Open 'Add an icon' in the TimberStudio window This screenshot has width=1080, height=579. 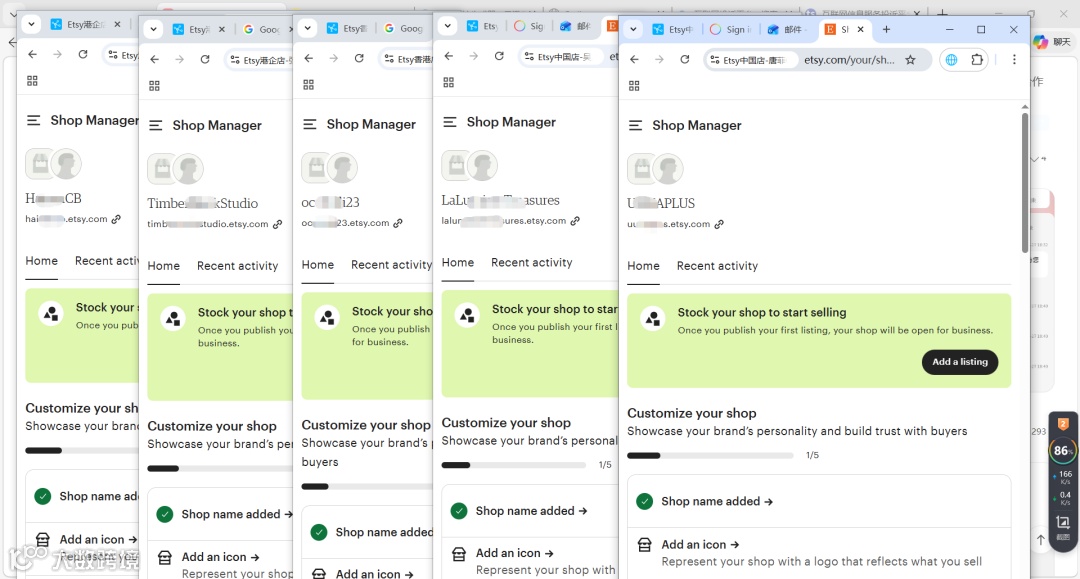coord(220,557)
